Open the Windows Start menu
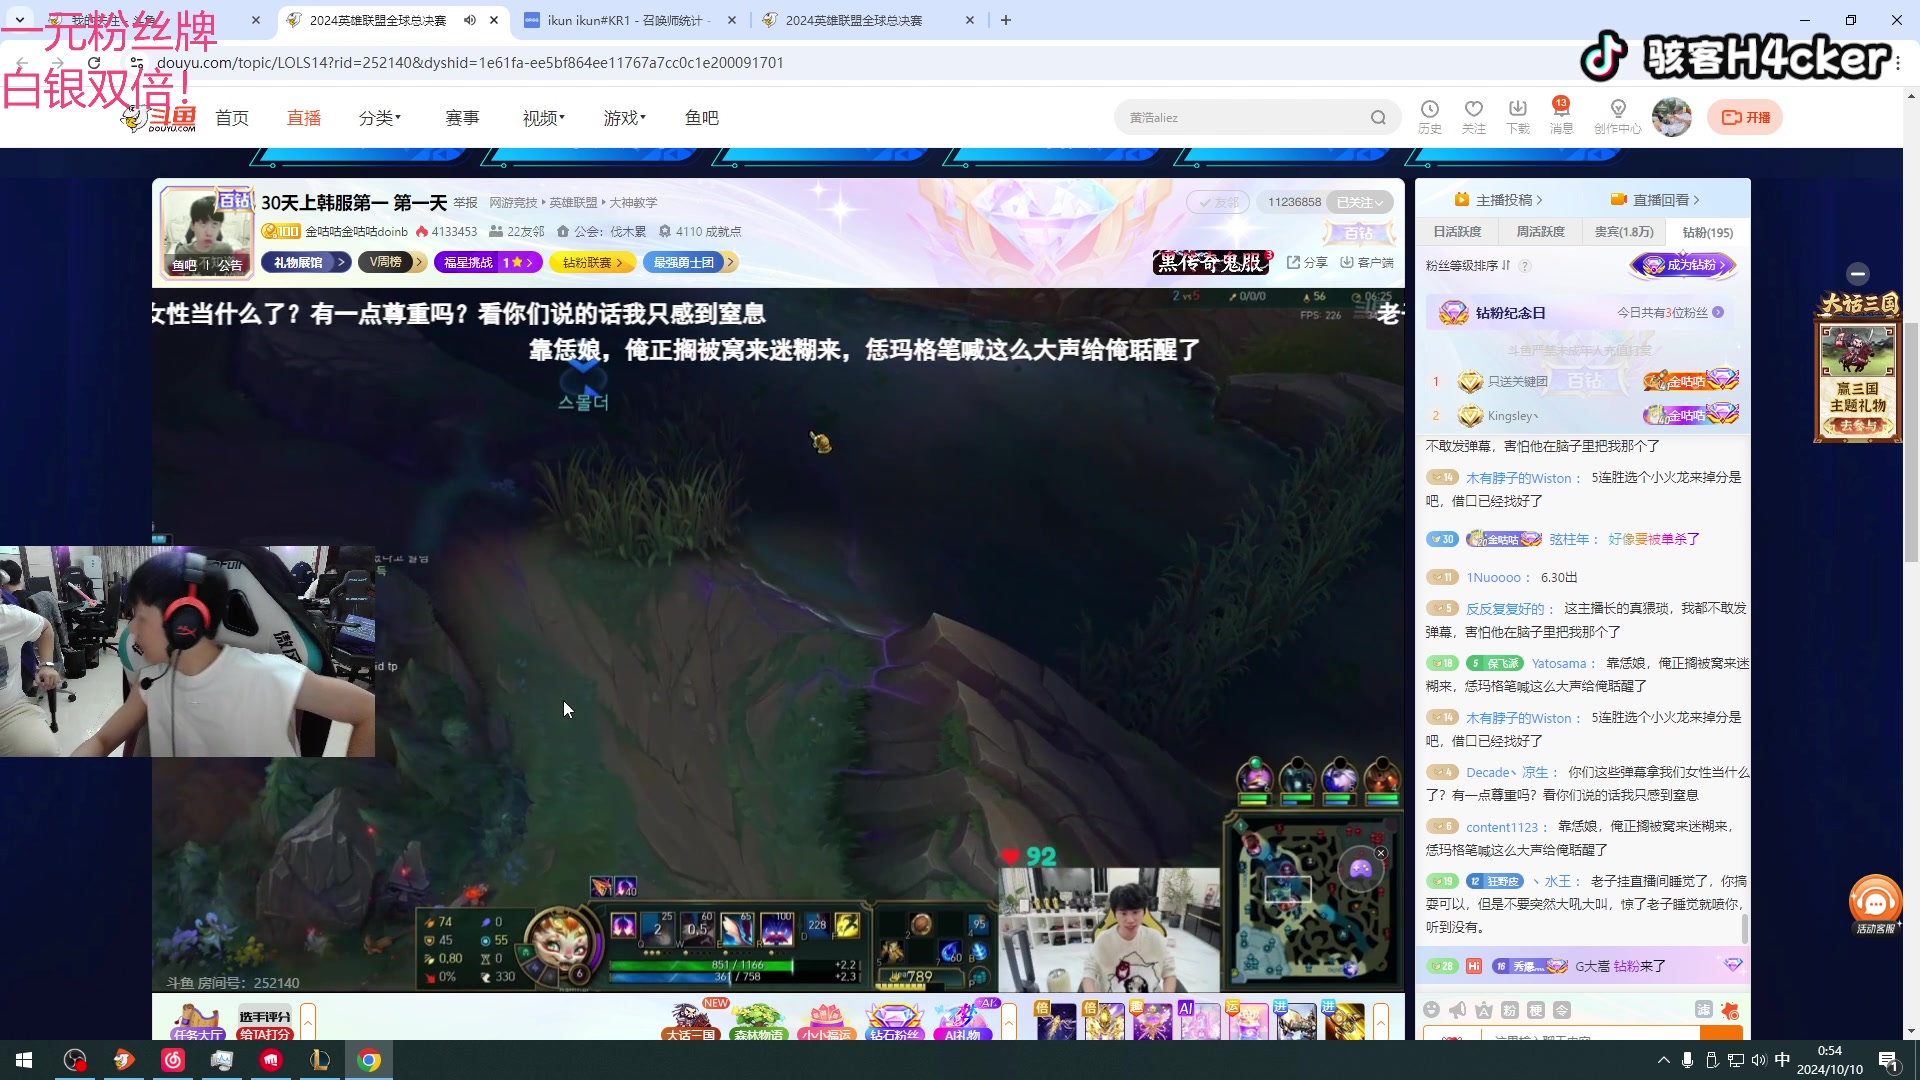1920x1080 pixels. (24, 1060)
